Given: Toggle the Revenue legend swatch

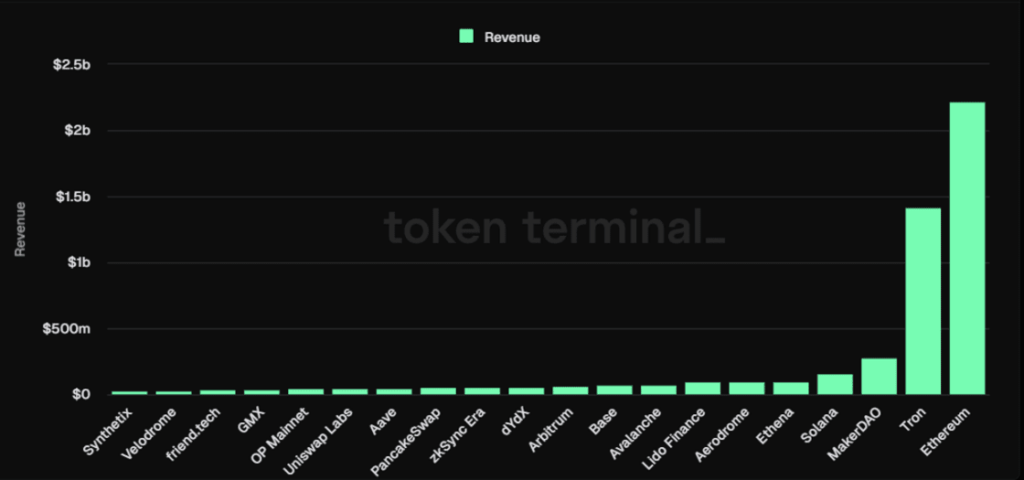Looking at the screenshot, I should click(x=466, y=37).
